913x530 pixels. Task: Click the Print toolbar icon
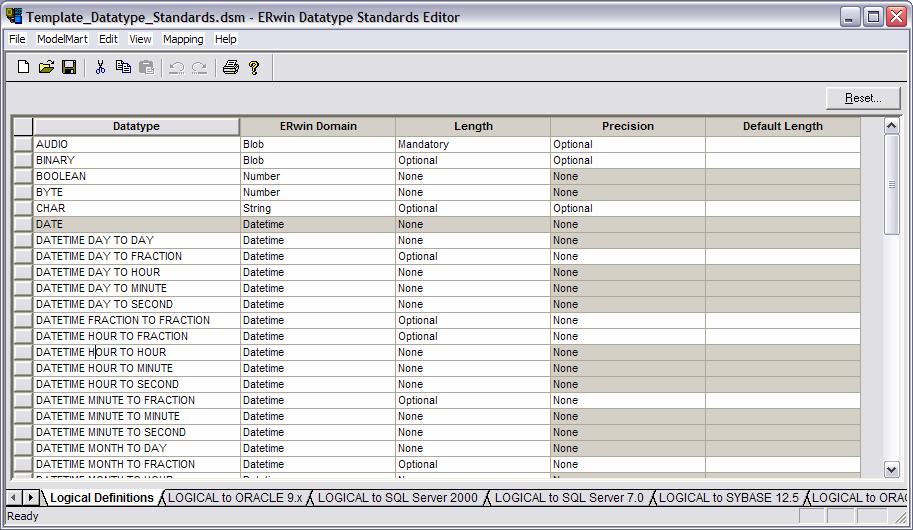pos(230,67)
